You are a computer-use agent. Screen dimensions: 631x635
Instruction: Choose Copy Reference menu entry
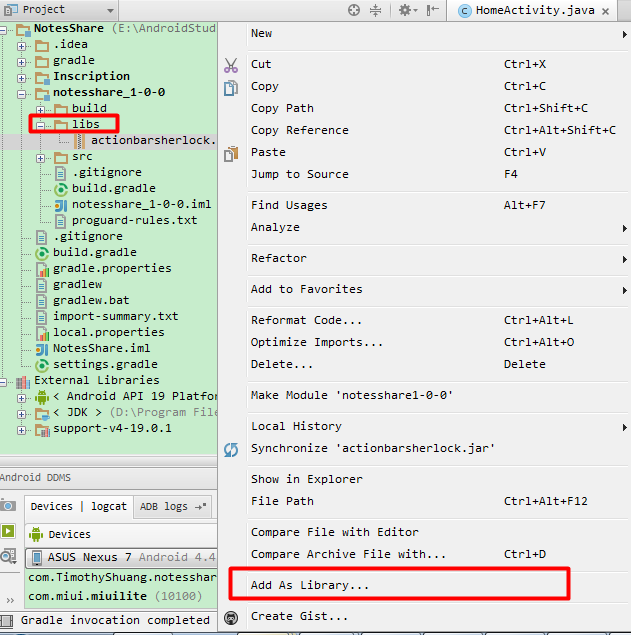pos(439,130)
